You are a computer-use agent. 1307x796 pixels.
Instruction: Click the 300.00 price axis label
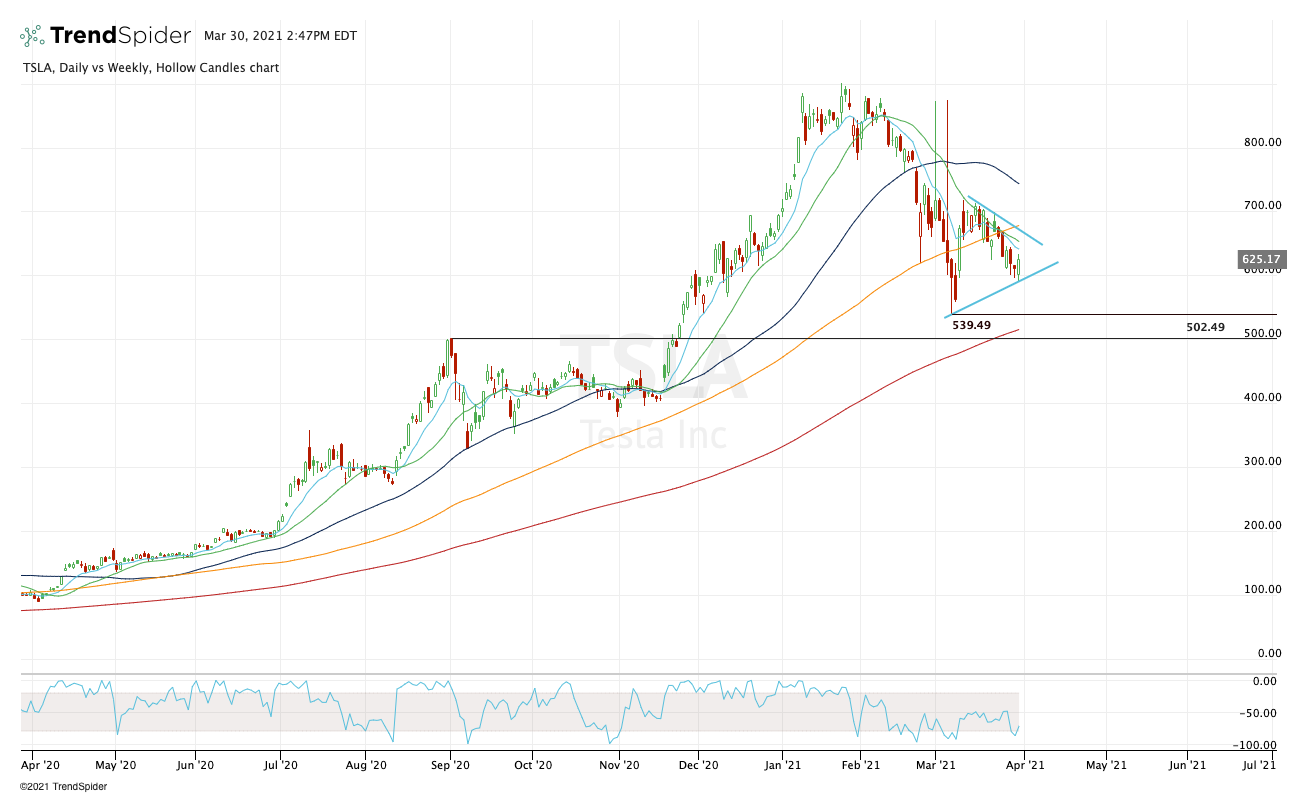(x=1263, y=462)
